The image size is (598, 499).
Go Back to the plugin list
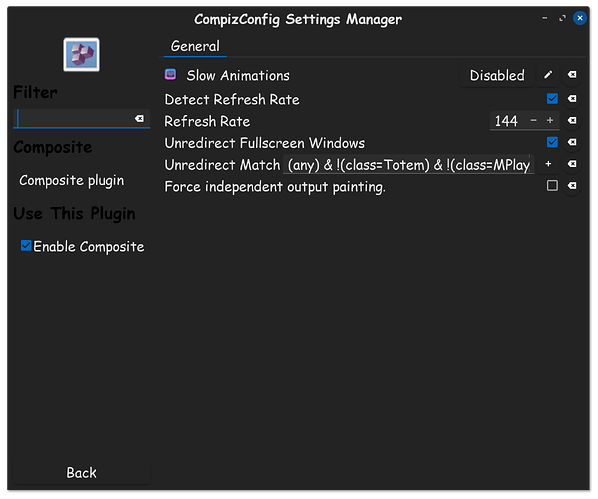(82, 473)
